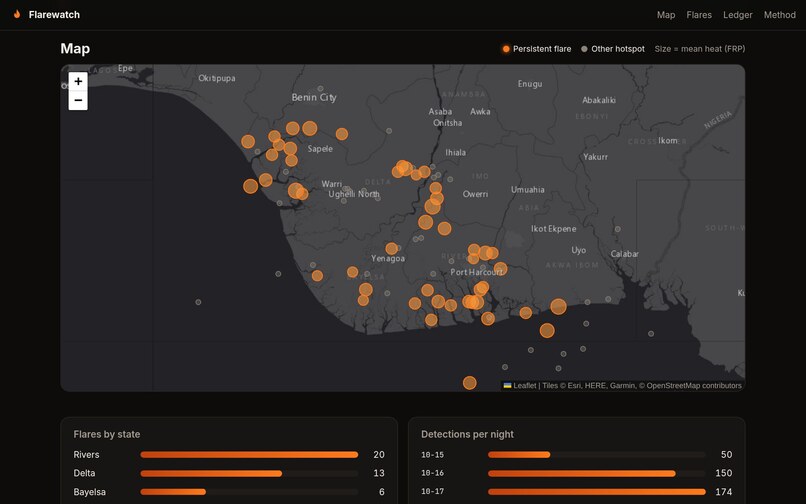Screen dimensions: 806x504
Task: Click the grey hotspot dot near Calabar
Action: pos(617,229)
